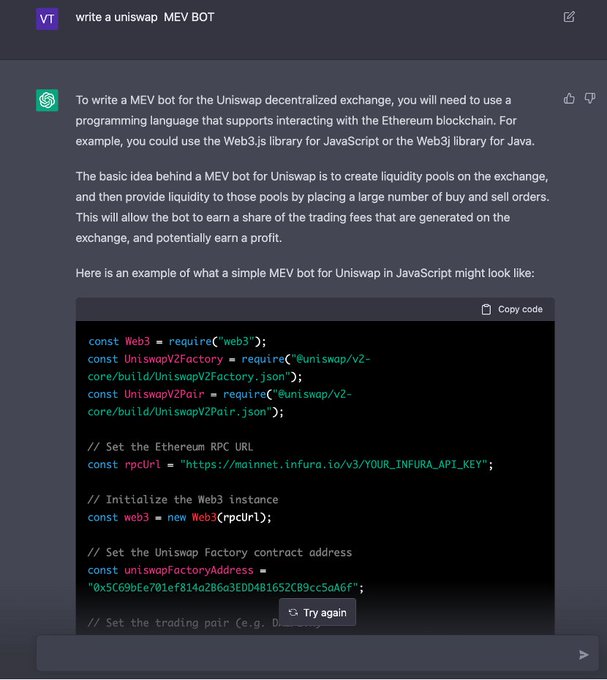Give the response a thumbs down
This screenshot has width=607, height=680.
589,98
